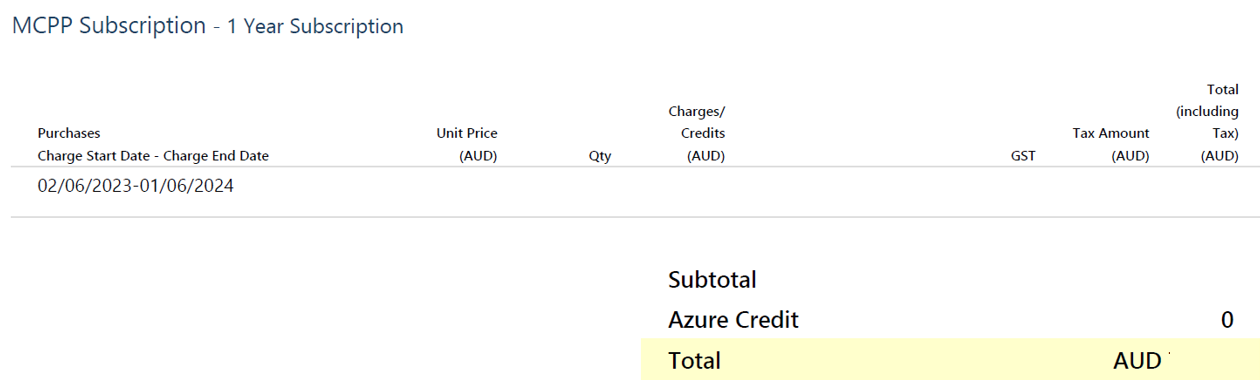Select the Azure Credit value 0
This screenshot has width=1260, height=380.
tap(1227, 321)
